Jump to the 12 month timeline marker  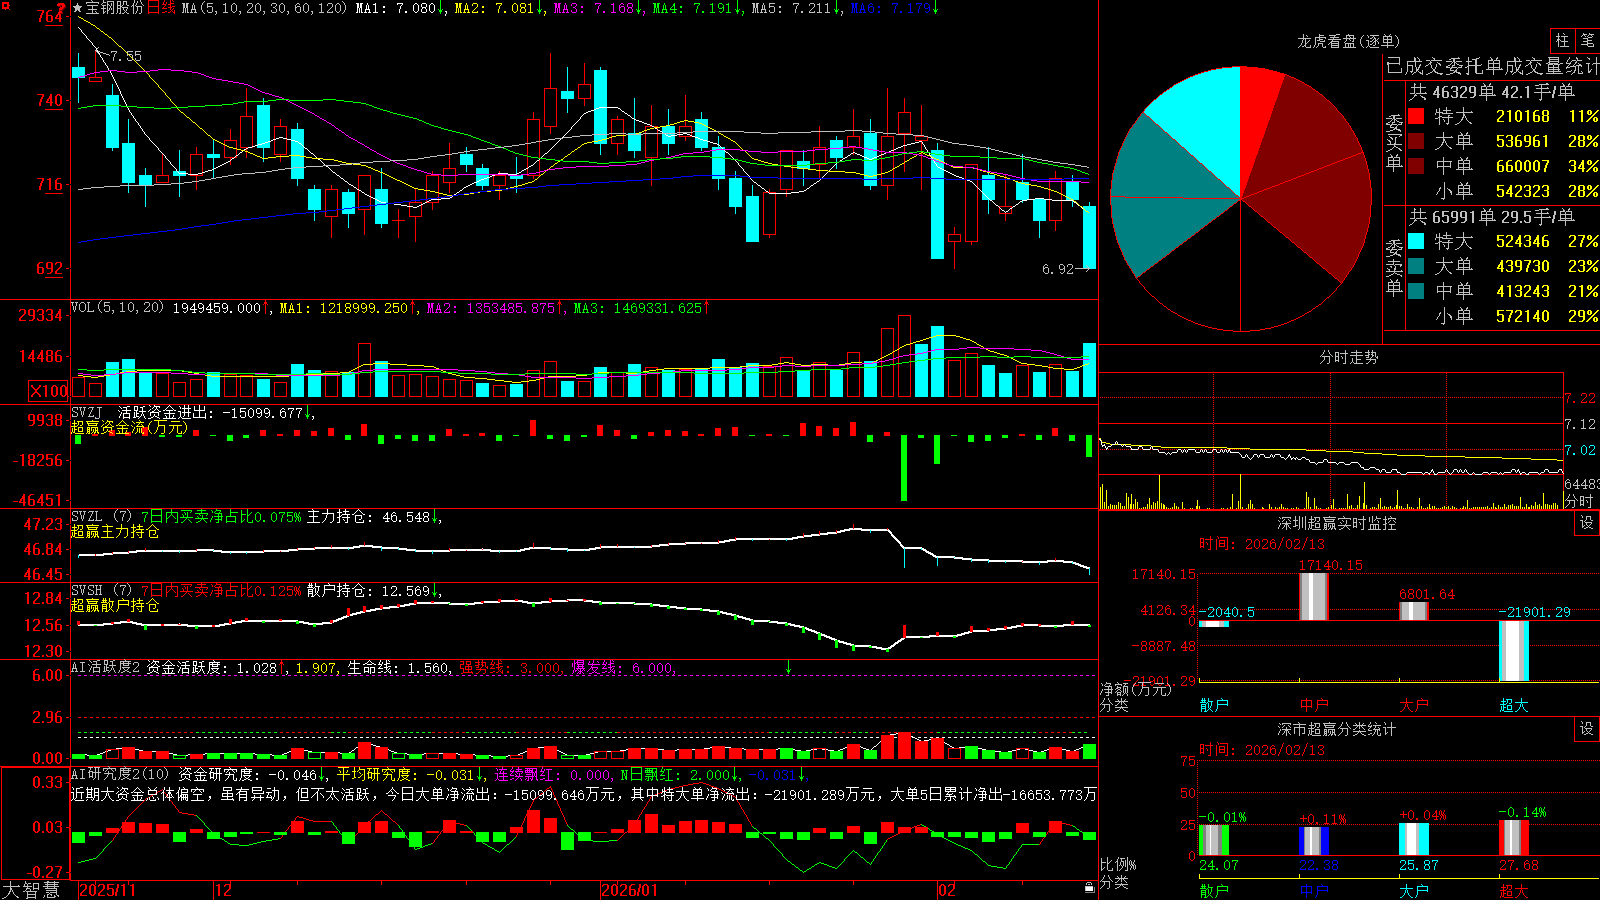click(x=223, y=890)
